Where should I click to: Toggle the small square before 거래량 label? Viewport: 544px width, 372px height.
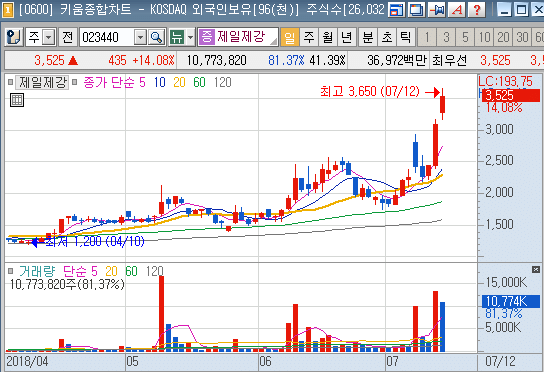click(10, 271)
